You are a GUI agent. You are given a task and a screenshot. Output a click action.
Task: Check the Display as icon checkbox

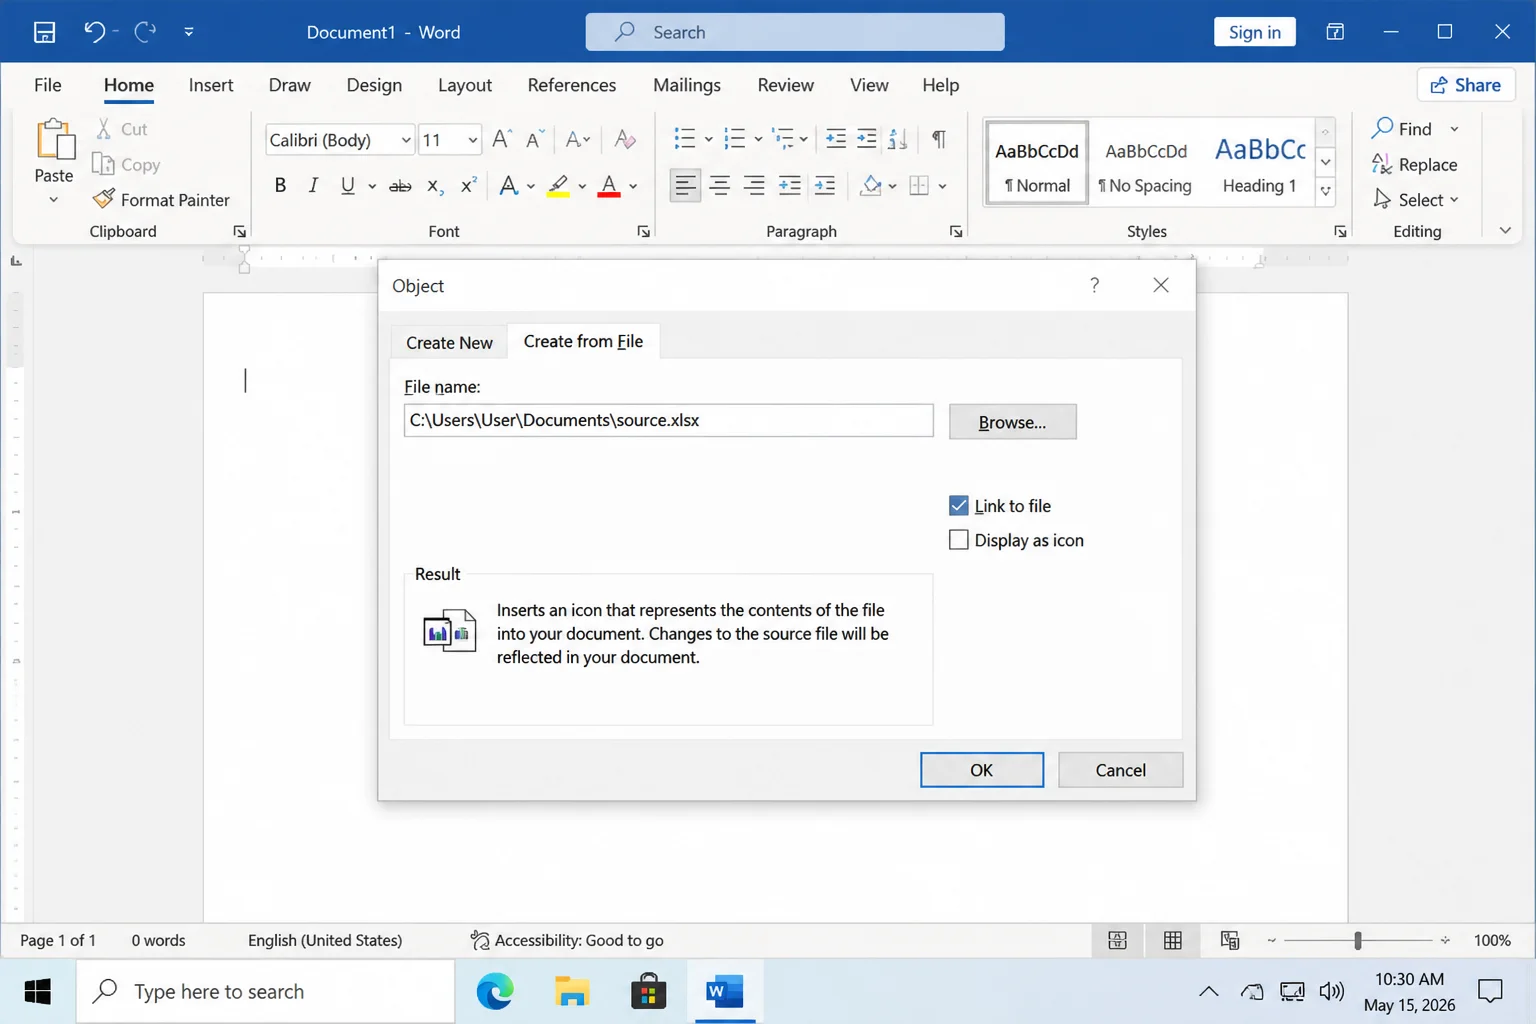click(958, 540)
